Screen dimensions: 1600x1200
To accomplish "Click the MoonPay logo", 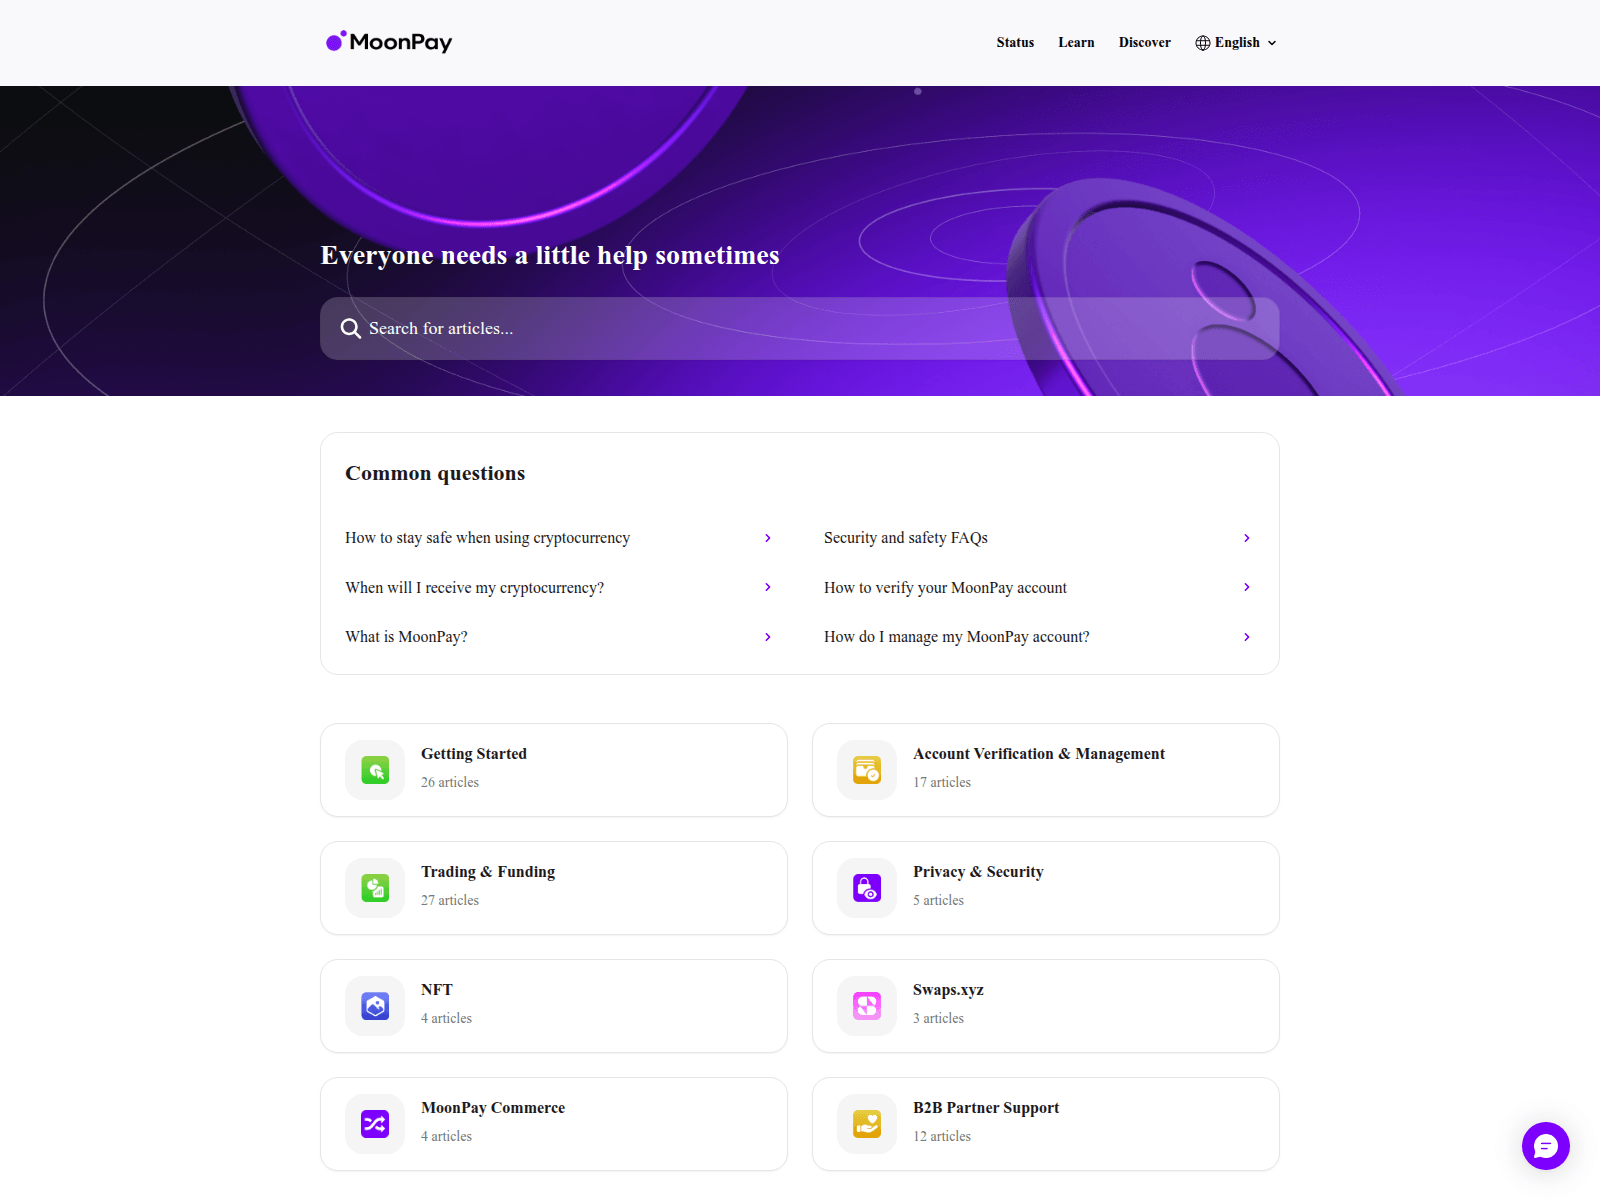I will pos(389,42).
